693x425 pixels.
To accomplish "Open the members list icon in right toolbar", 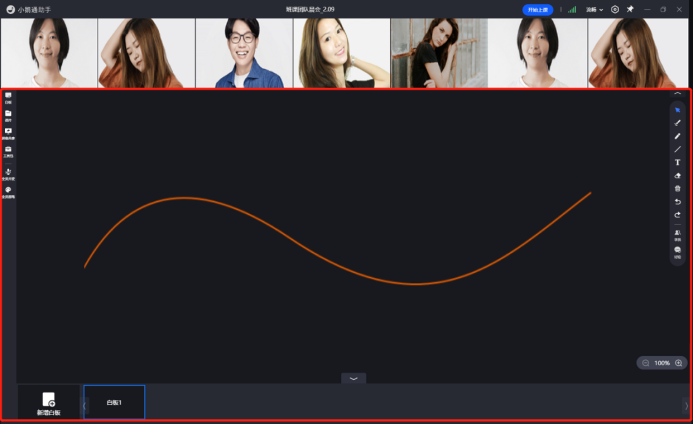I will click(678, 235).
